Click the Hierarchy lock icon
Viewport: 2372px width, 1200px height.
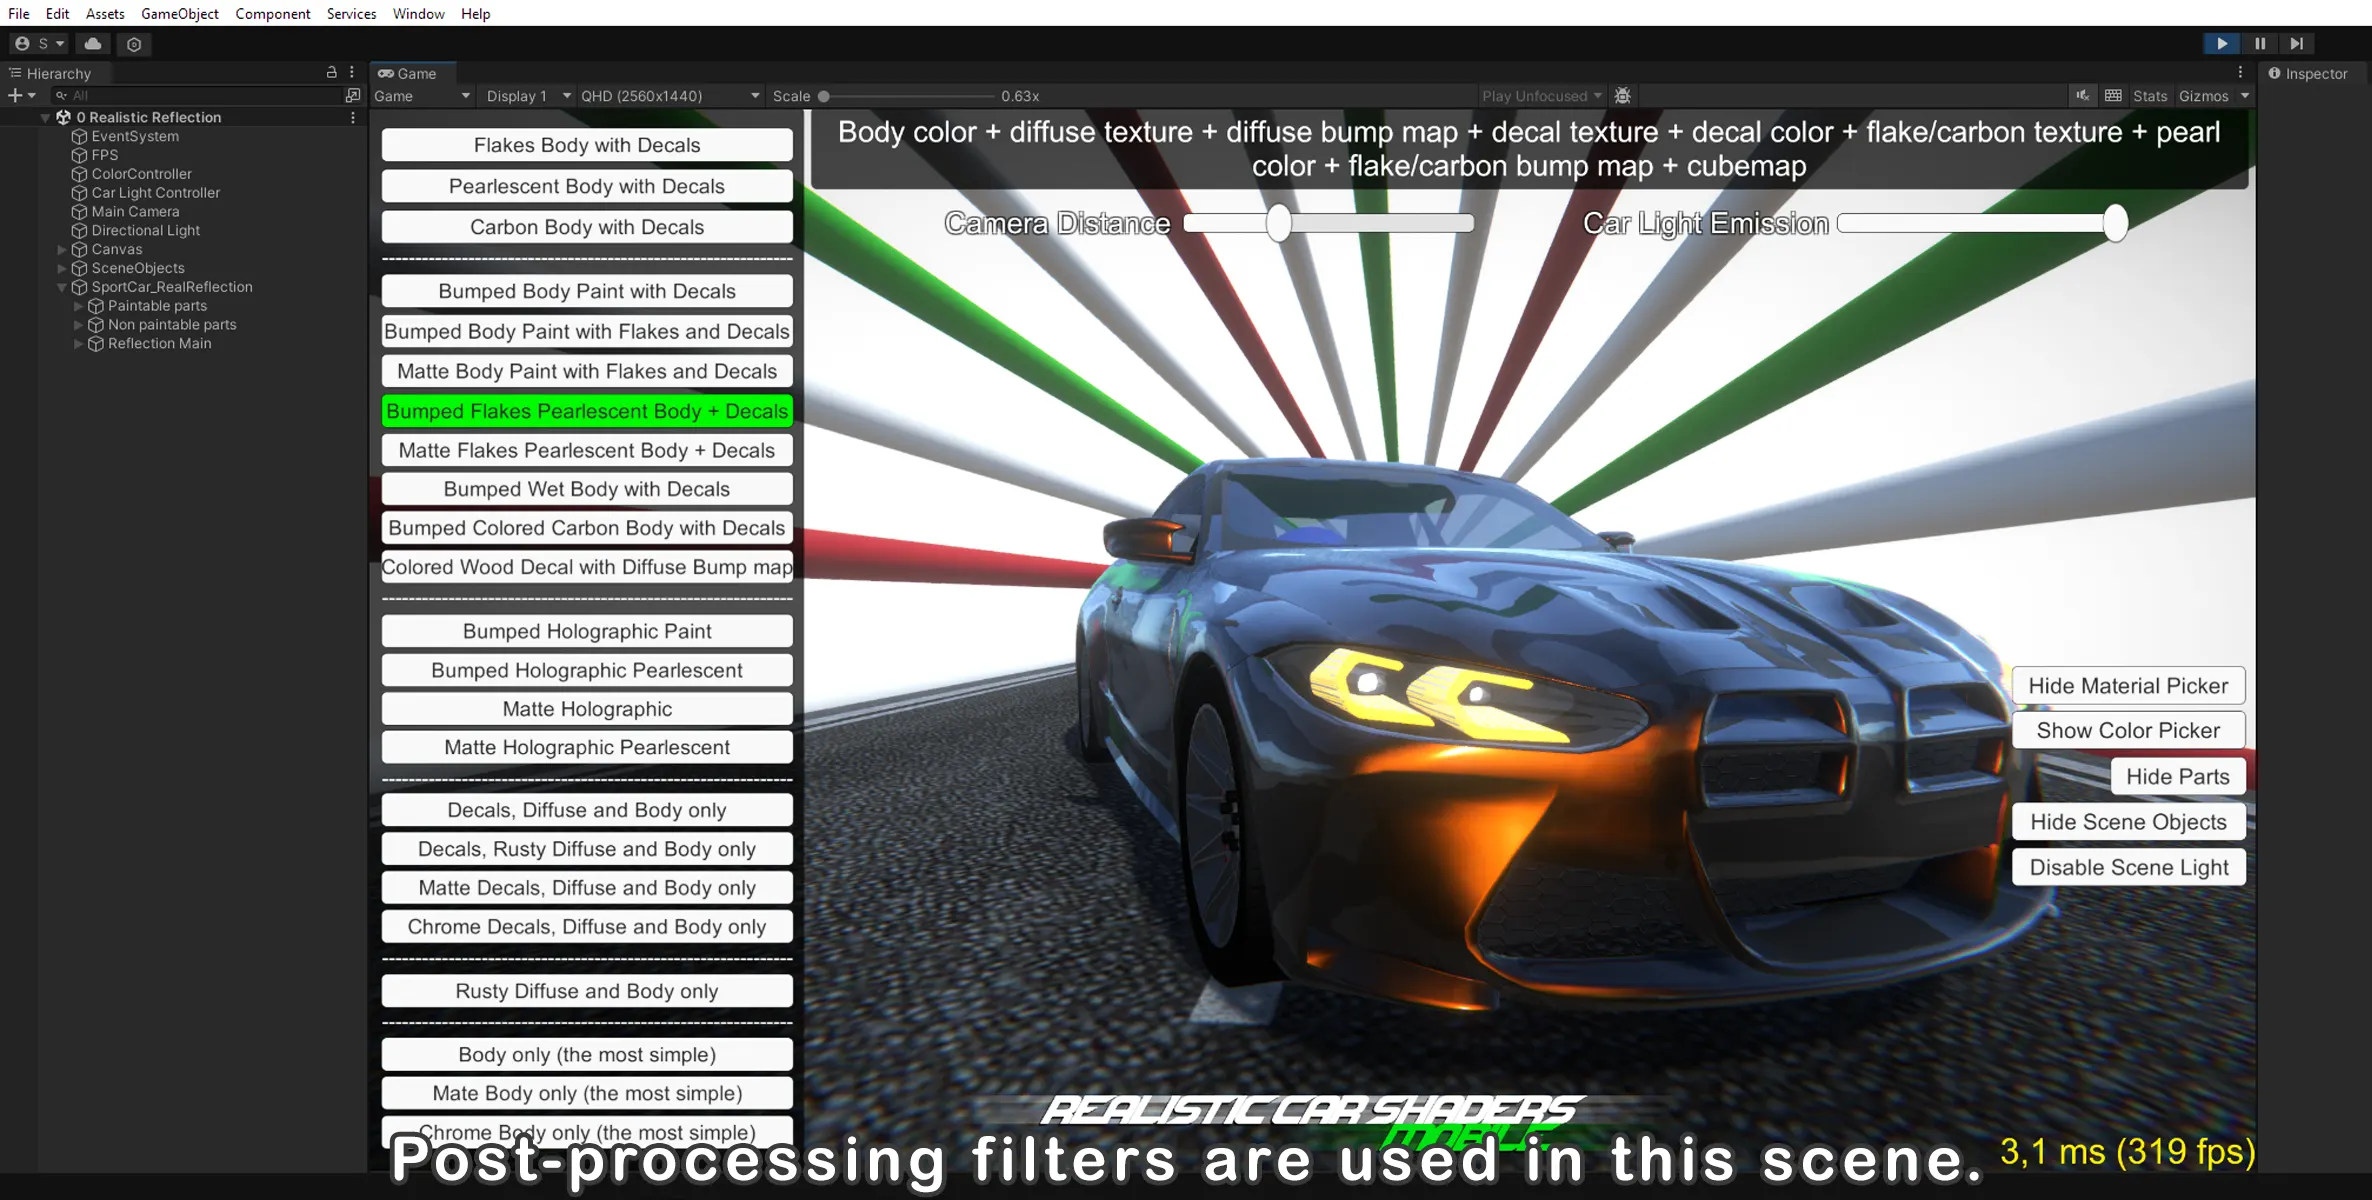331,73
